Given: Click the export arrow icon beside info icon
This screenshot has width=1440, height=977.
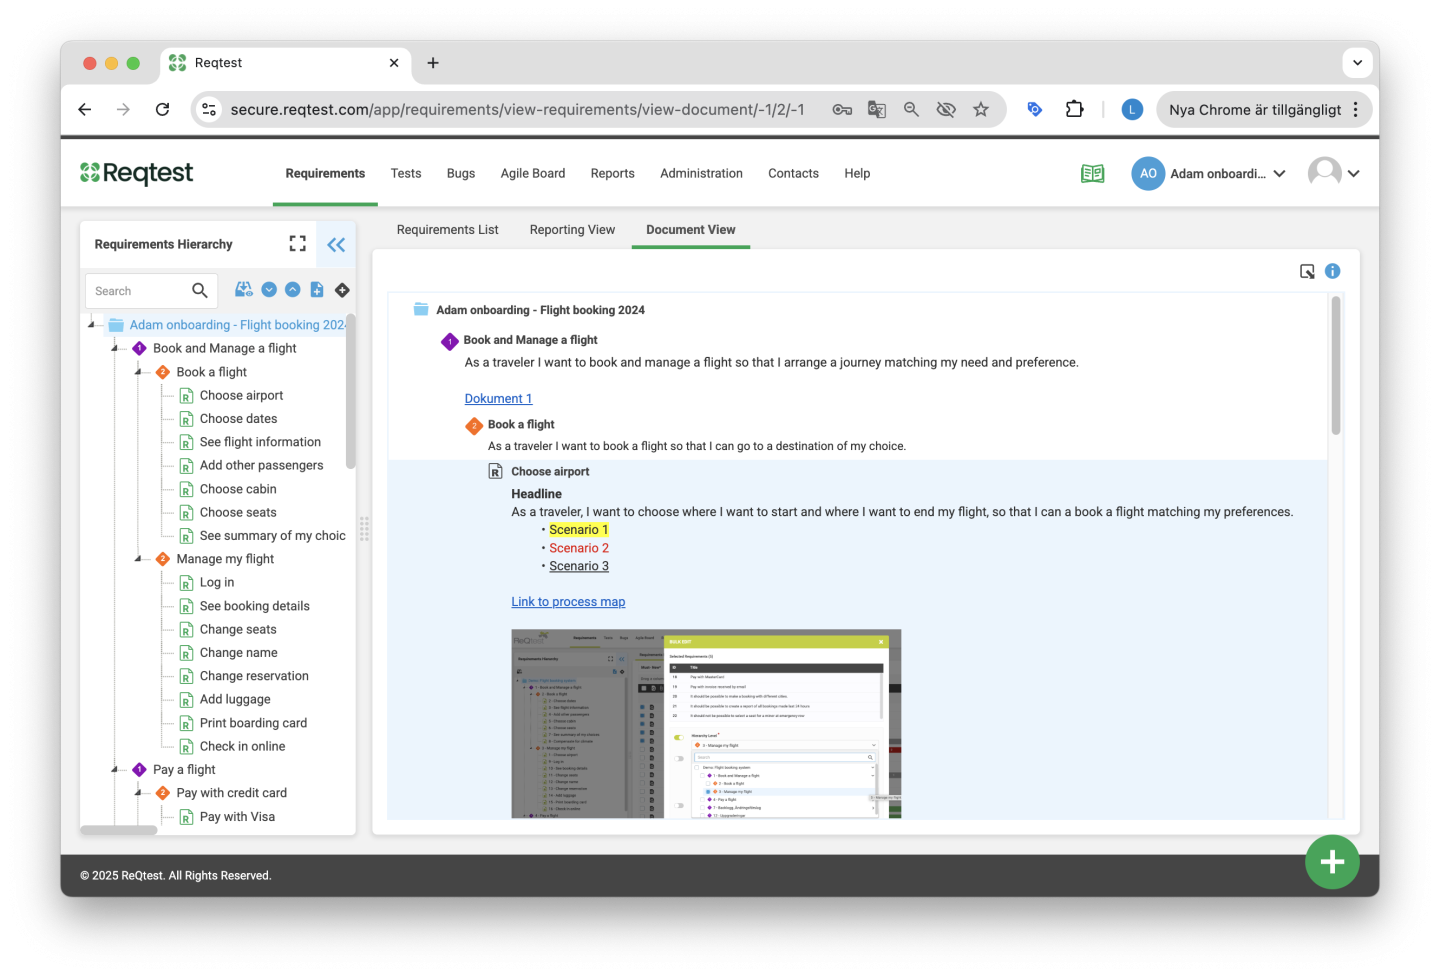Looking at the screenshot, I should click(x=1307, y=271).
